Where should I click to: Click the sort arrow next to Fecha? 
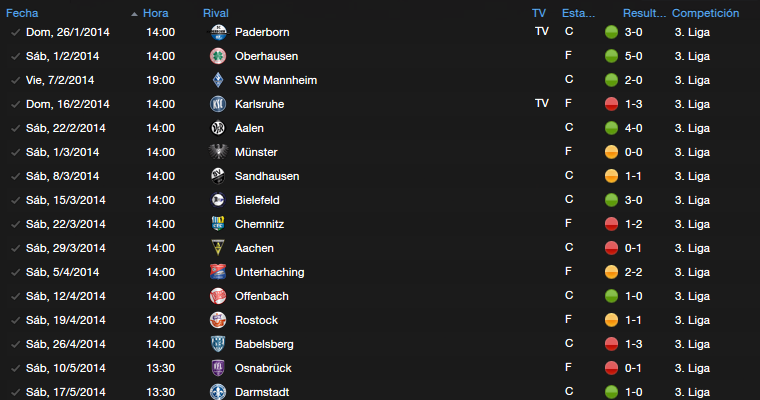[134, 14]
